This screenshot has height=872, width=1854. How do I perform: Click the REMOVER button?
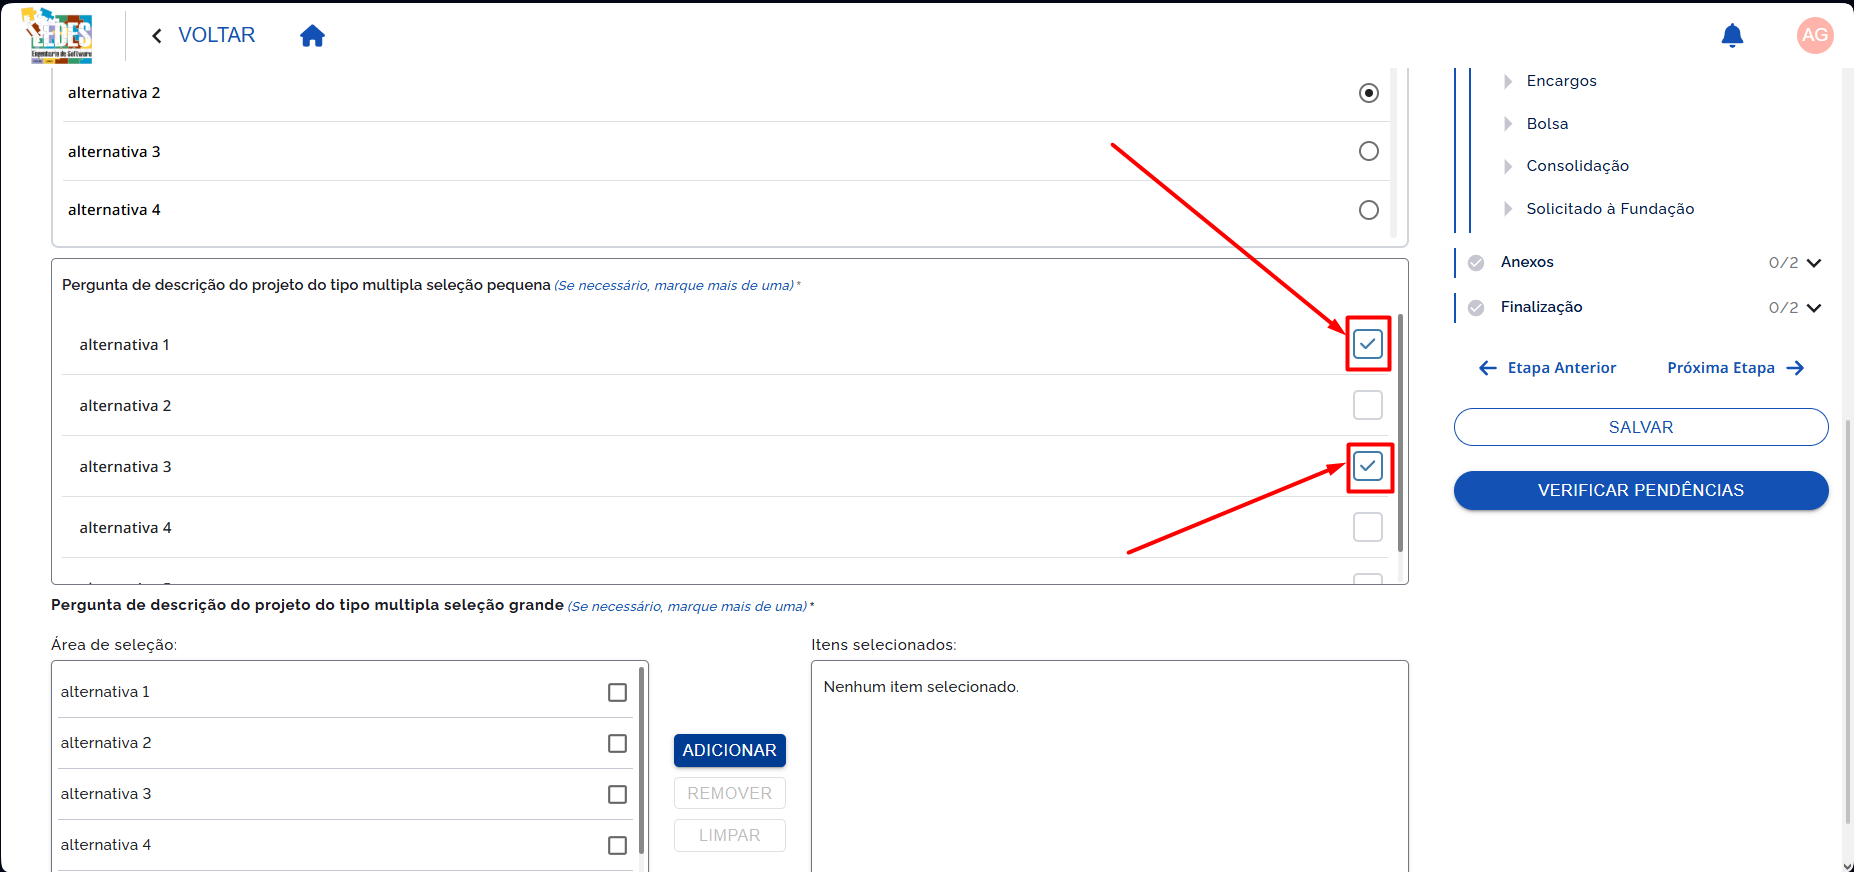tap(730, 793)
